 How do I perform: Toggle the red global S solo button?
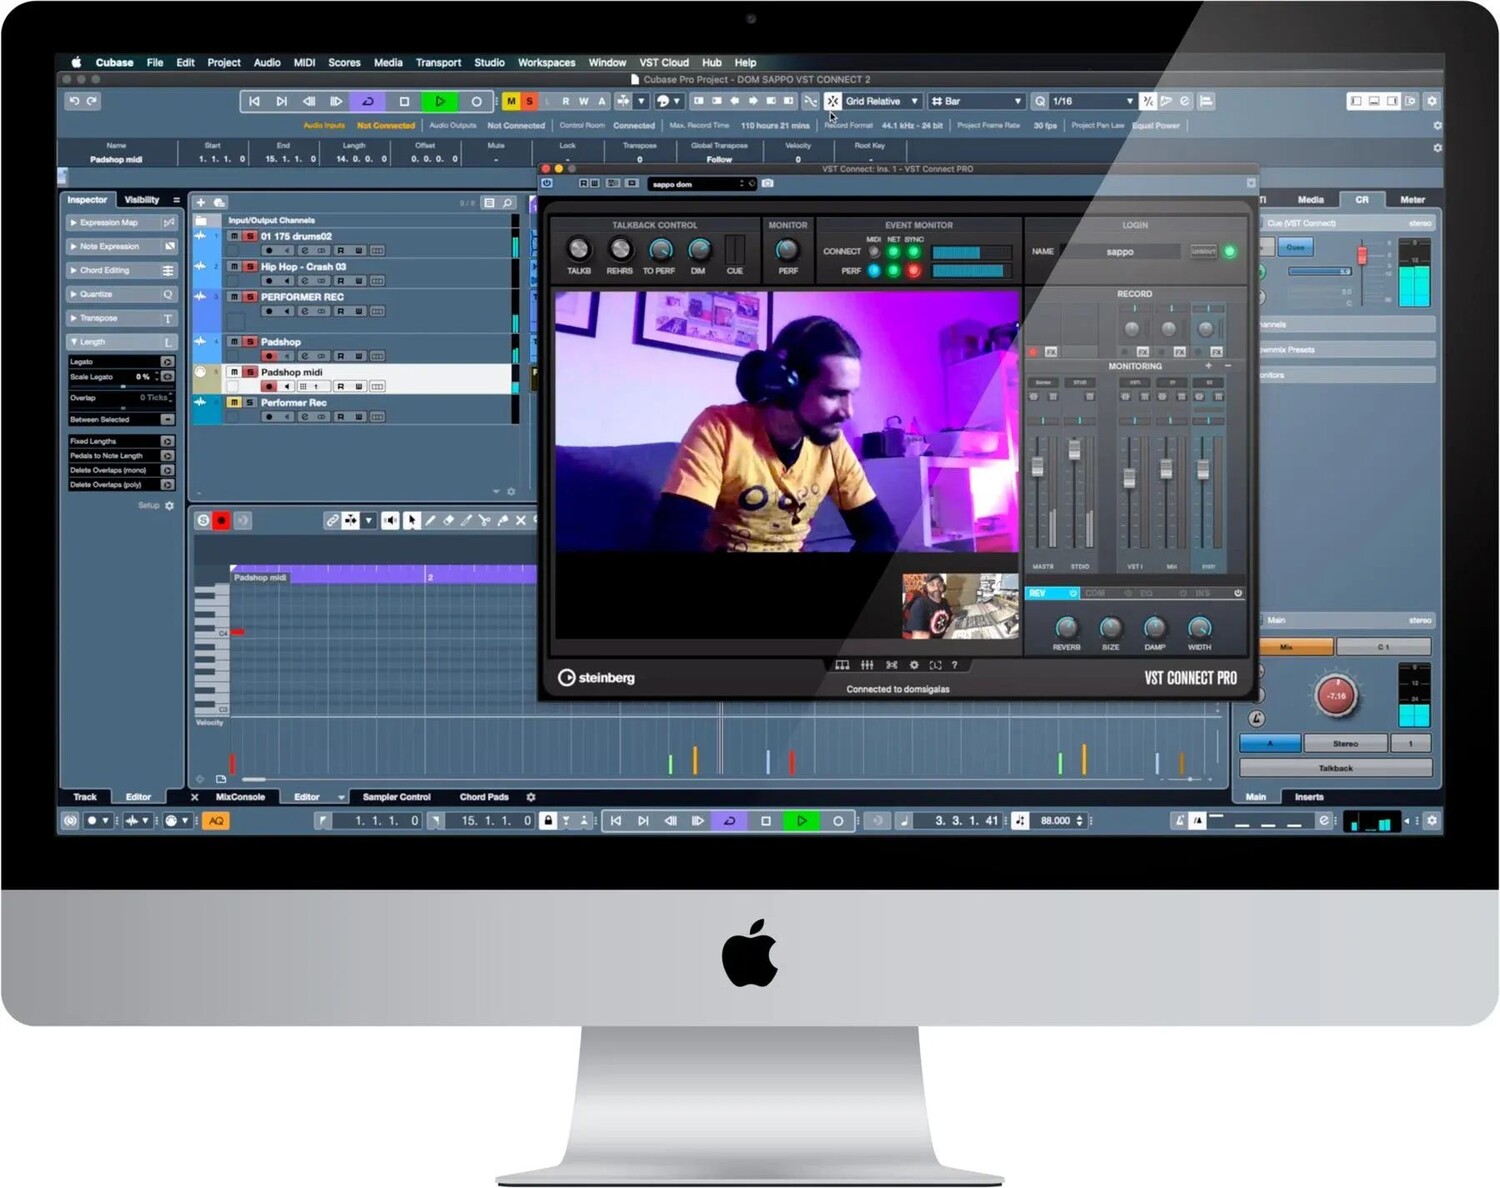click(x=529, y=101)
